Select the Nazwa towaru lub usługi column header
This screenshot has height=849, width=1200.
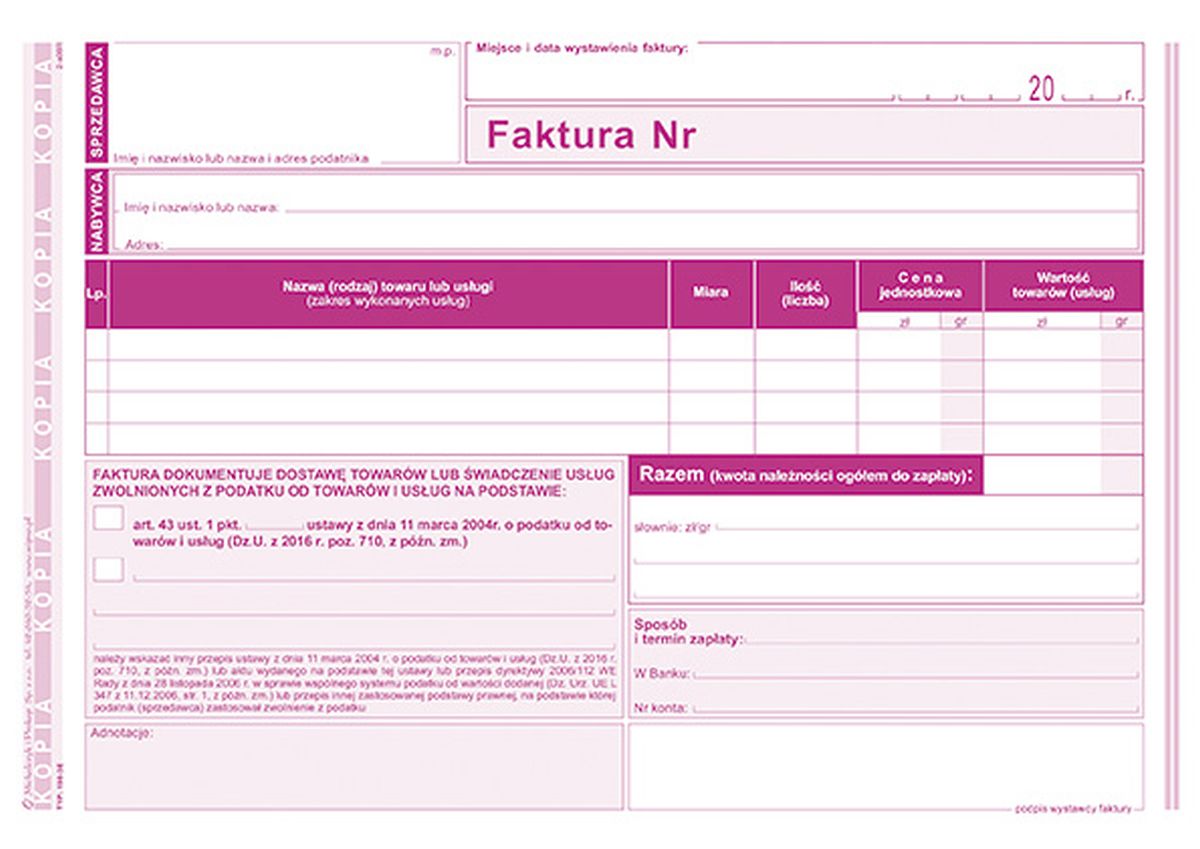[x=388, y=293]
